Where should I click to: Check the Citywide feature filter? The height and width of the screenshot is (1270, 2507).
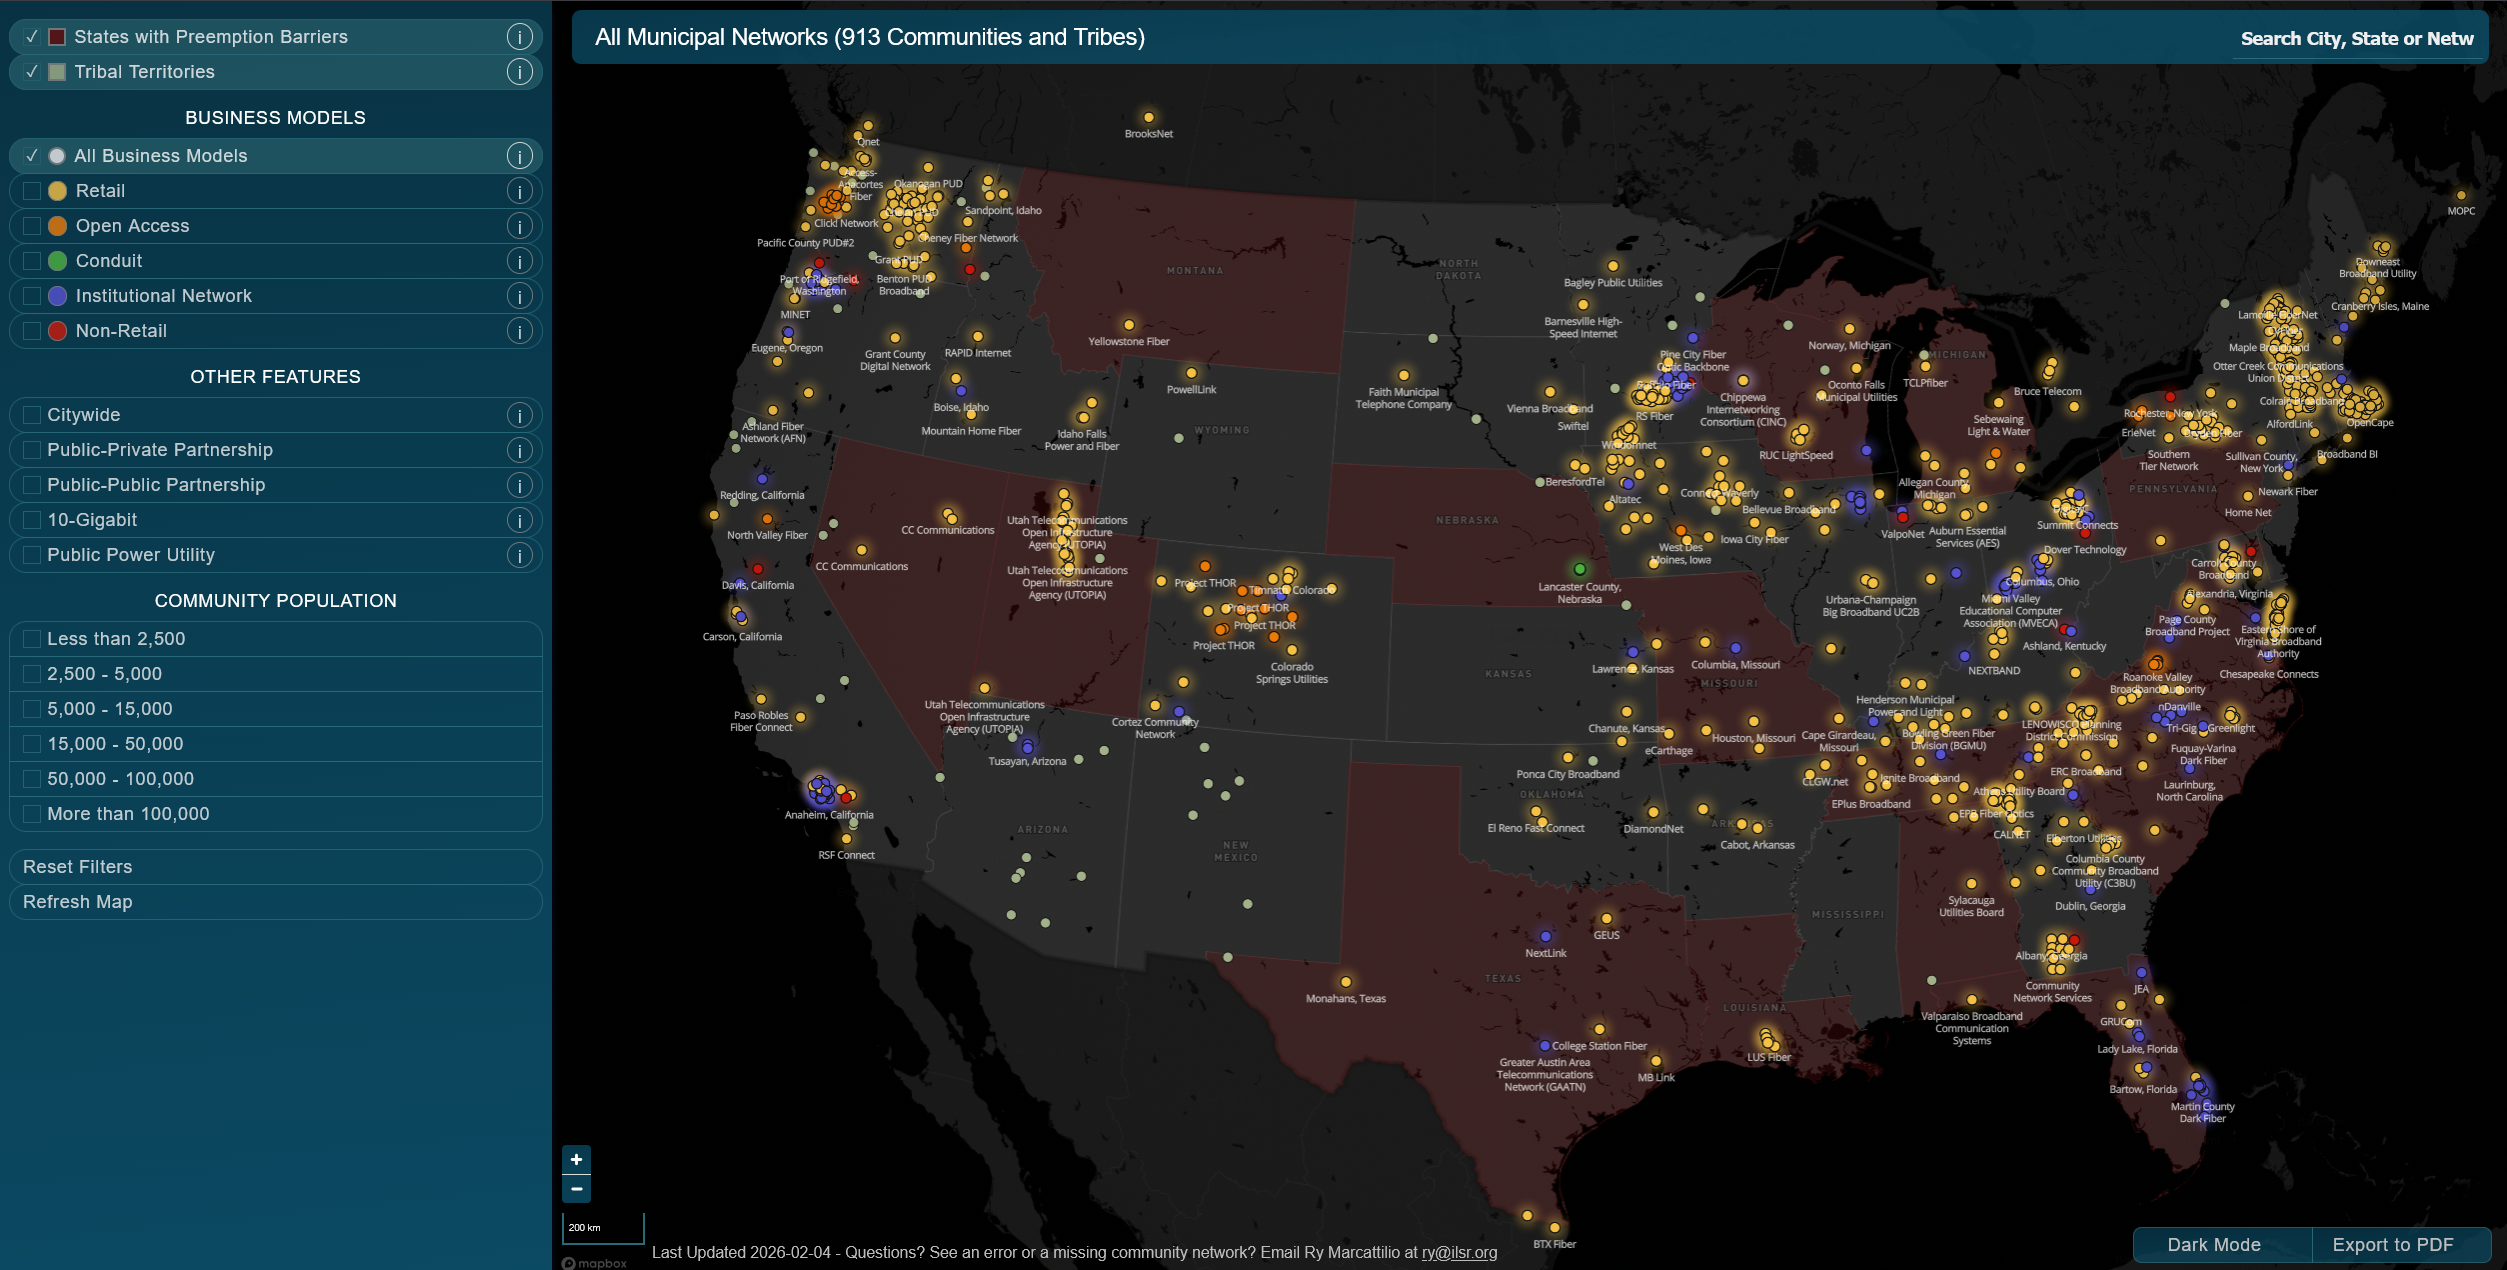tap(32, 415)
